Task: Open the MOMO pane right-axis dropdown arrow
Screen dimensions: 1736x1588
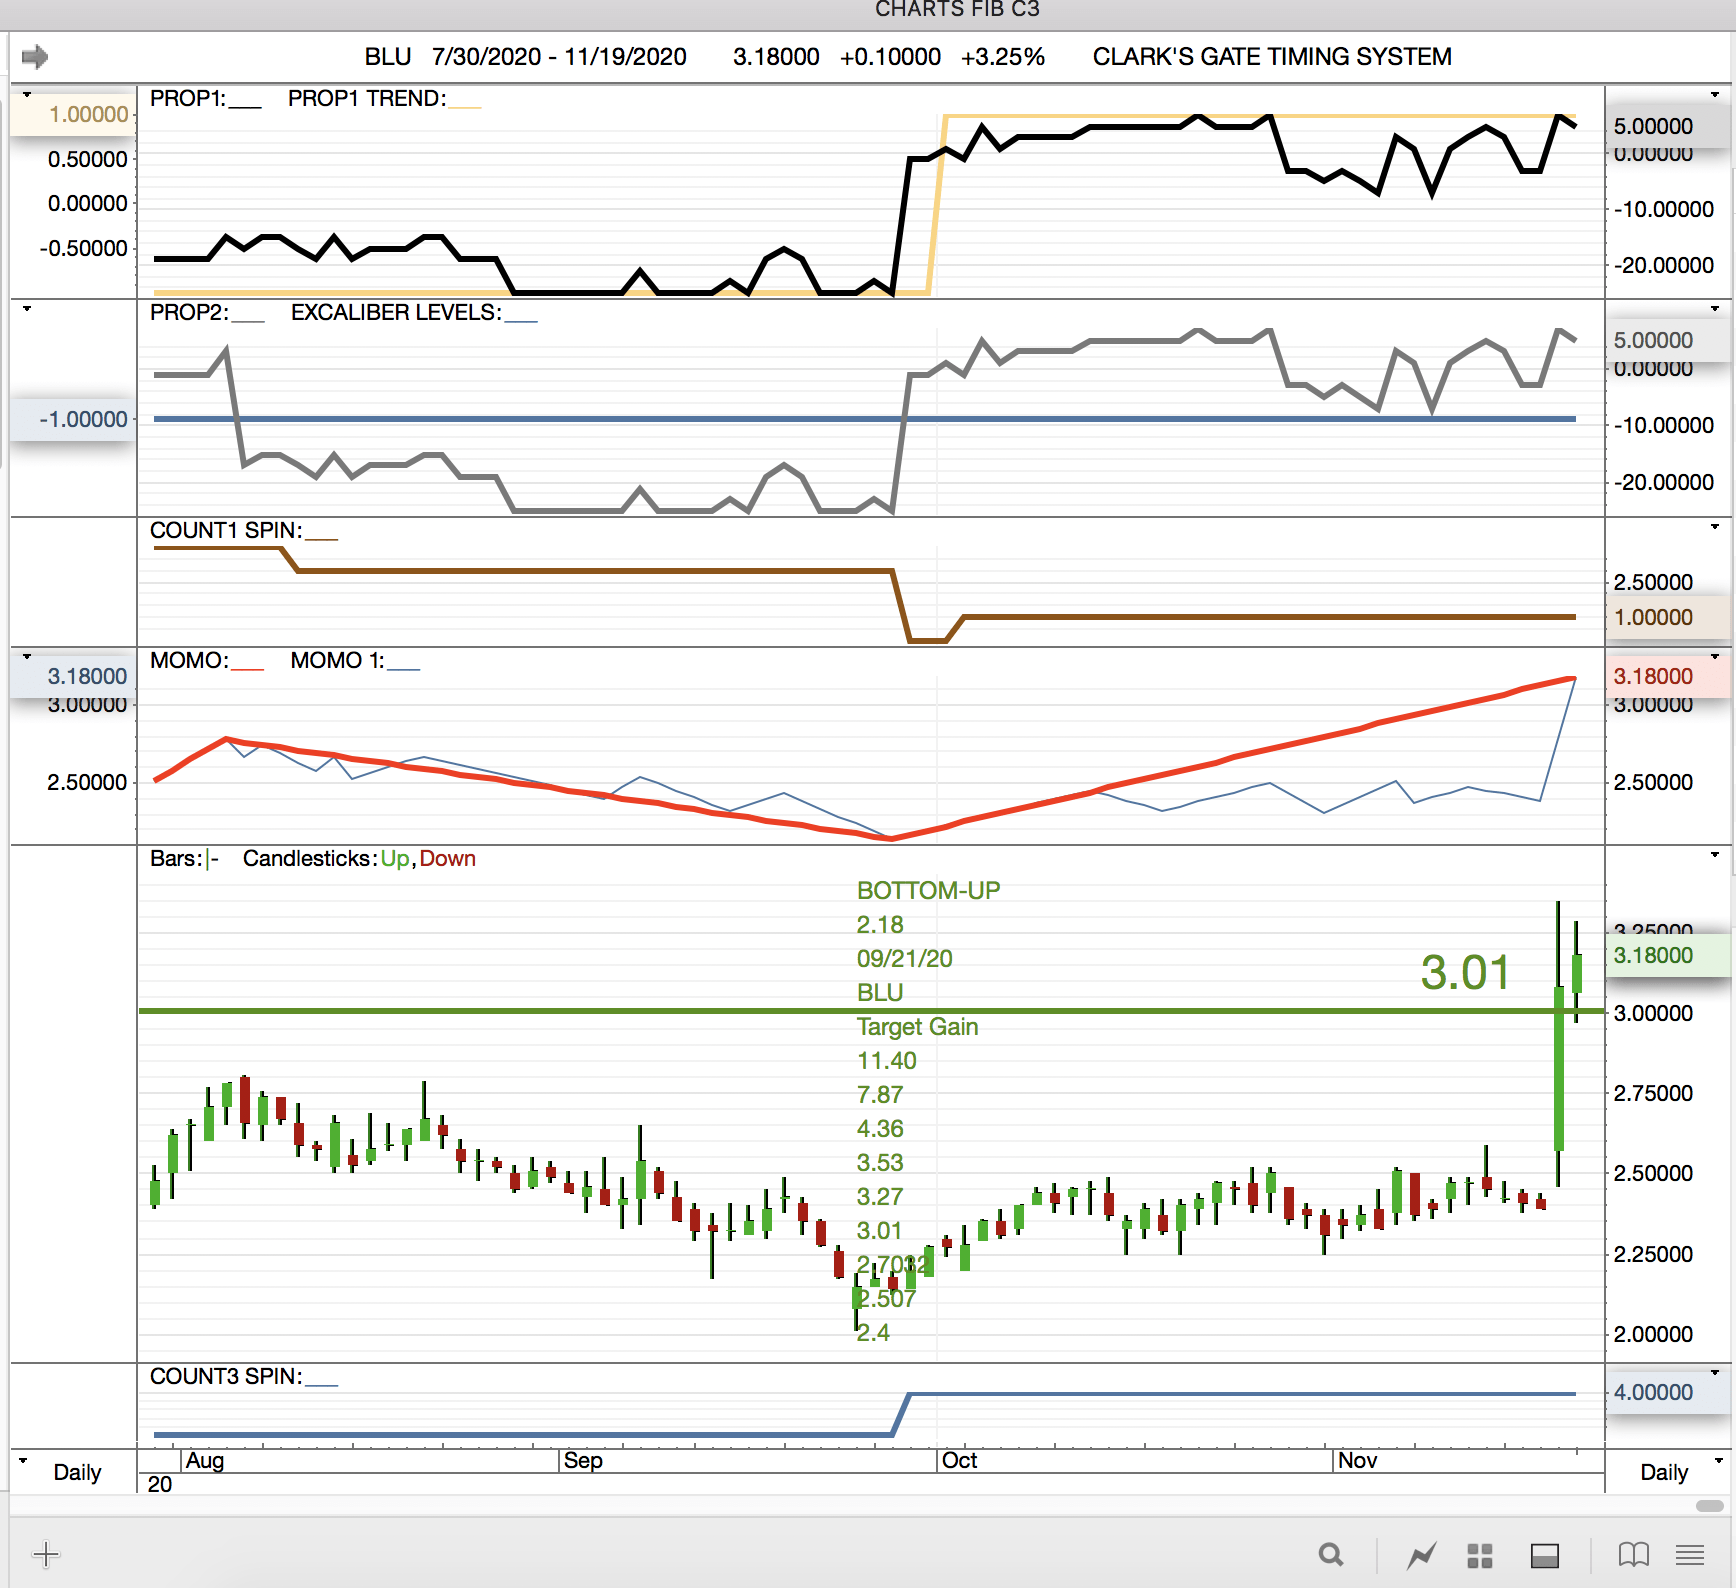Action: pos(1715,657)
